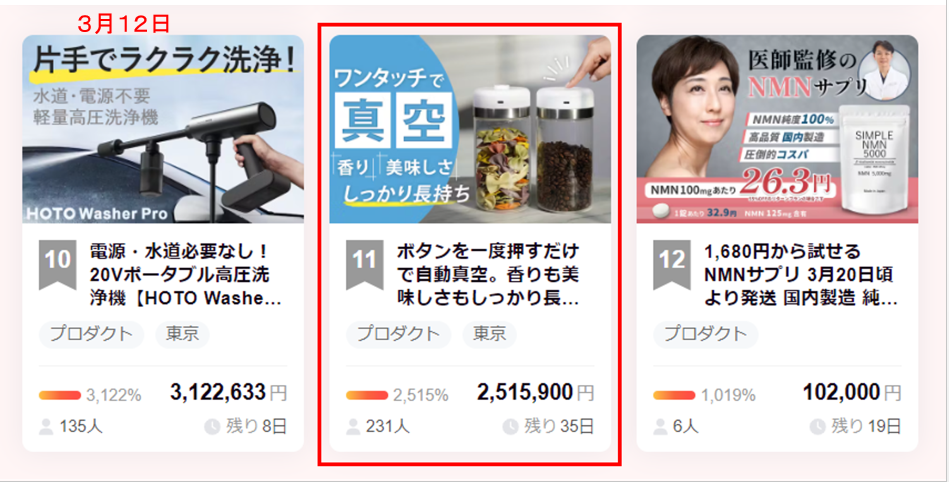949x482 pixels.
Task: Click clock icon beside 残り 8日
Action: click(x=212, y=426)
